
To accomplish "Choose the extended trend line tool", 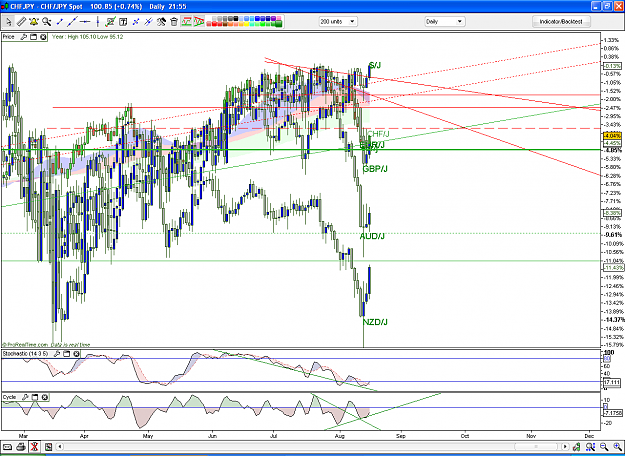I will pos(72,22).
